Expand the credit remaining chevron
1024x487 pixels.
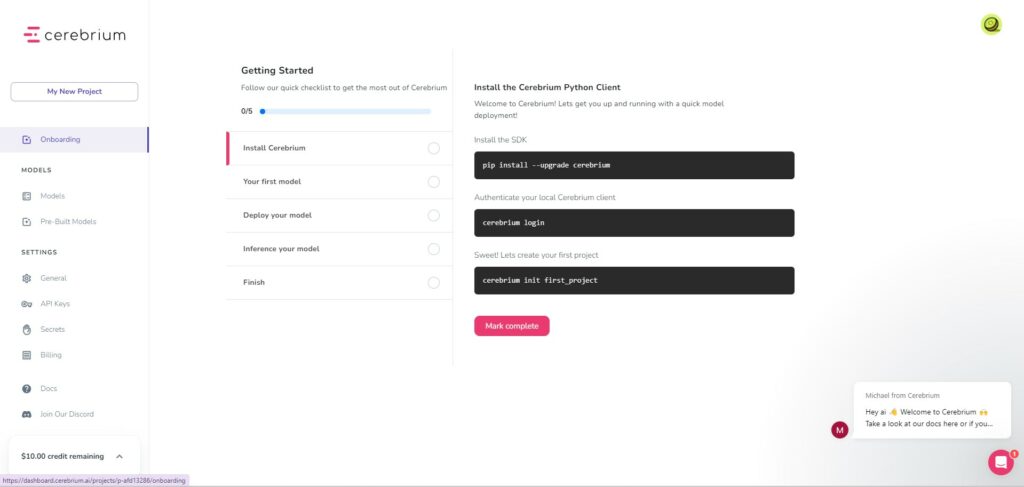click(x=119, y=457)
